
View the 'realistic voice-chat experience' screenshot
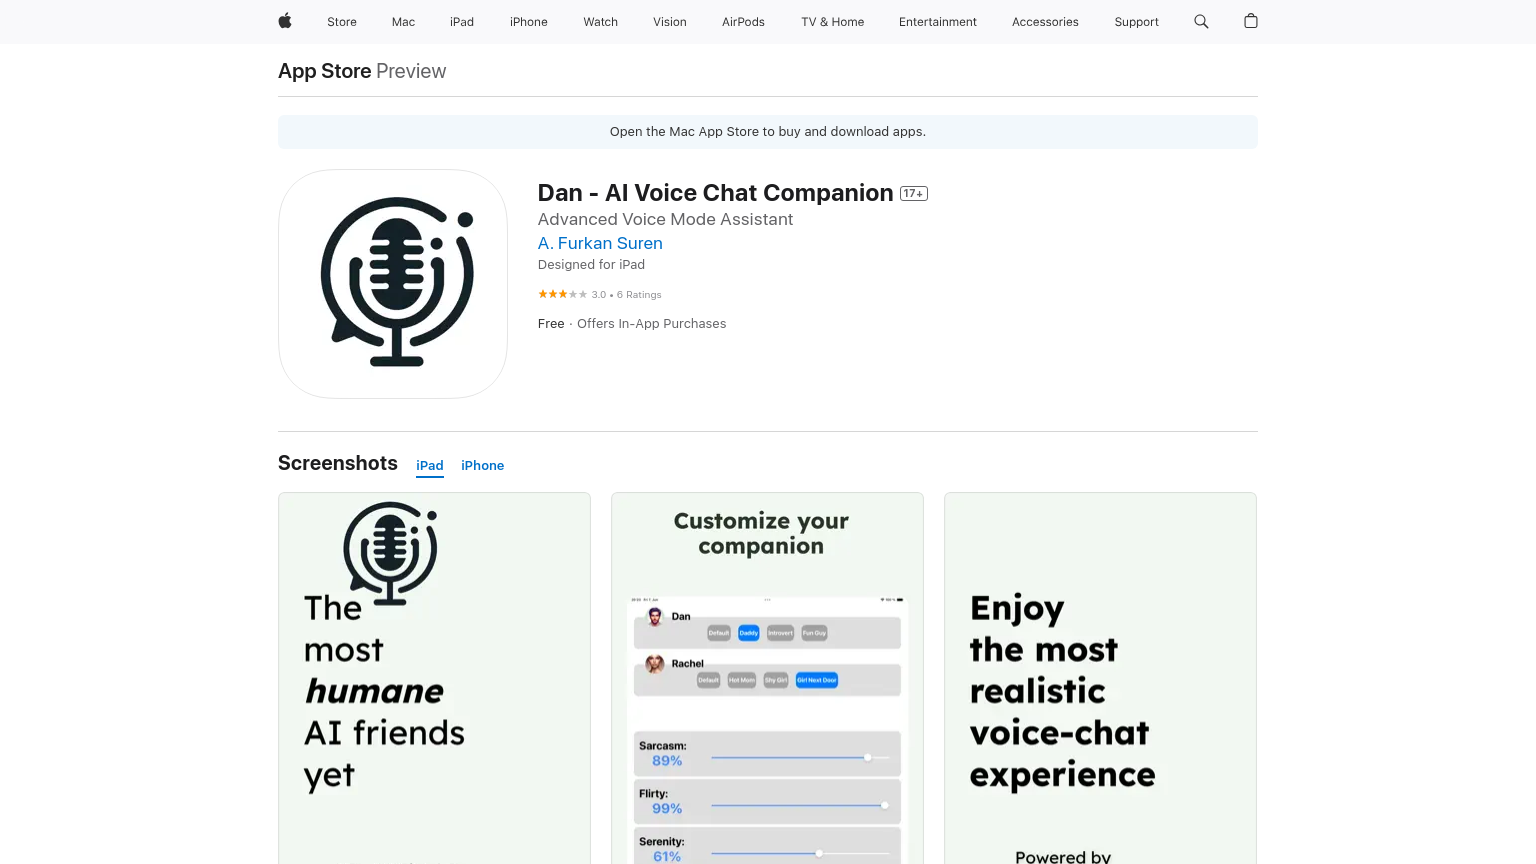1100,678
